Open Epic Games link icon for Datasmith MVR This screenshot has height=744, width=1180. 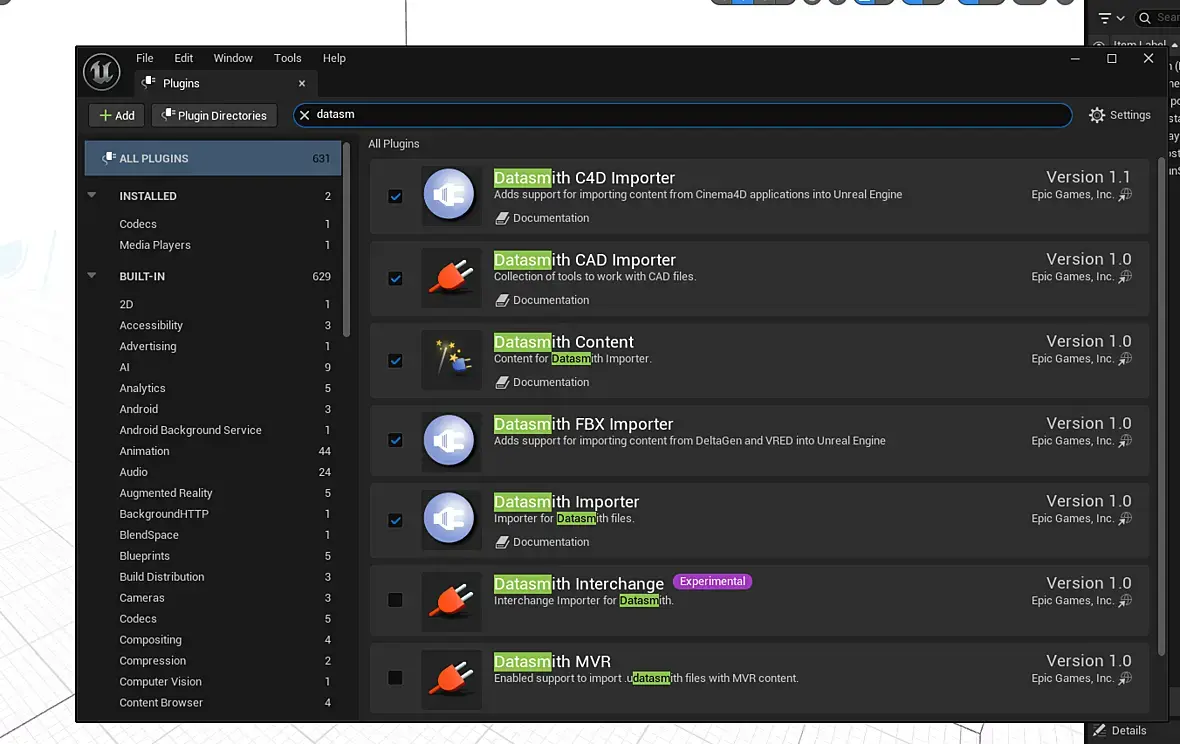click(x=1125, y=678)
